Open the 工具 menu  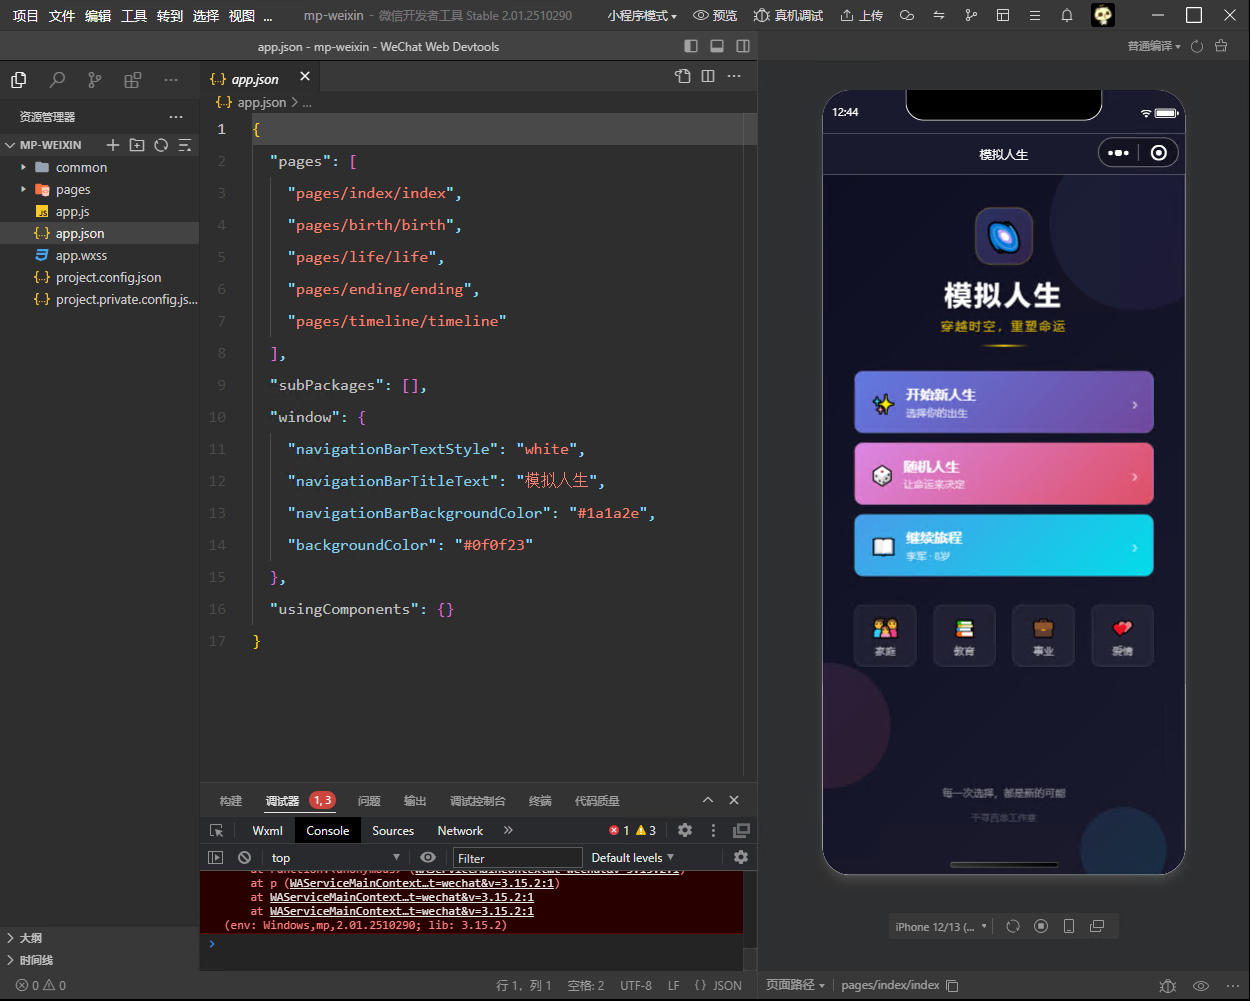point(134,16)
